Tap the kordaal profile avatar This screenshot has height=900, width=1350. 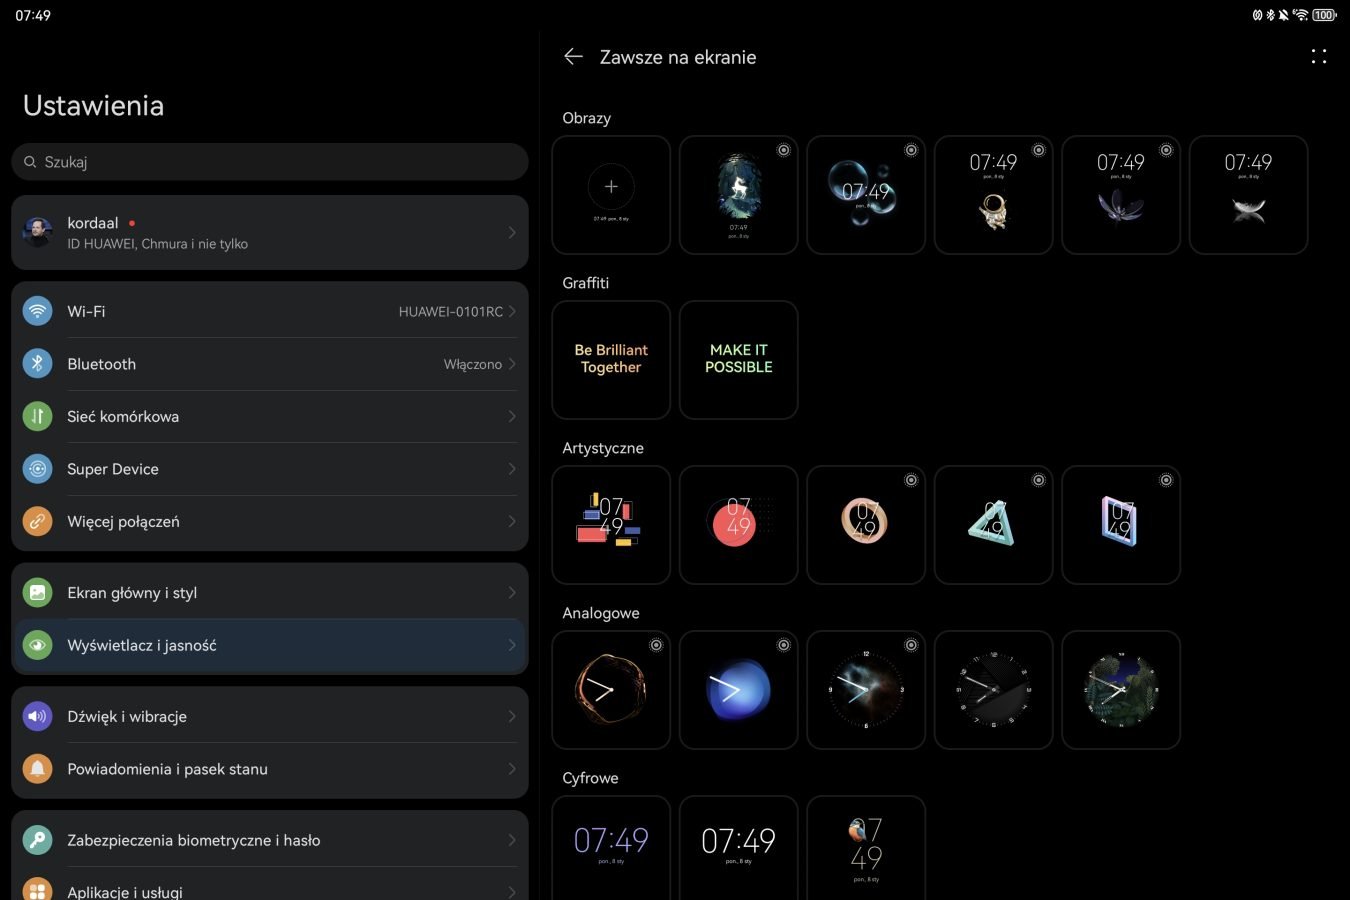click(x=37, y=232)
